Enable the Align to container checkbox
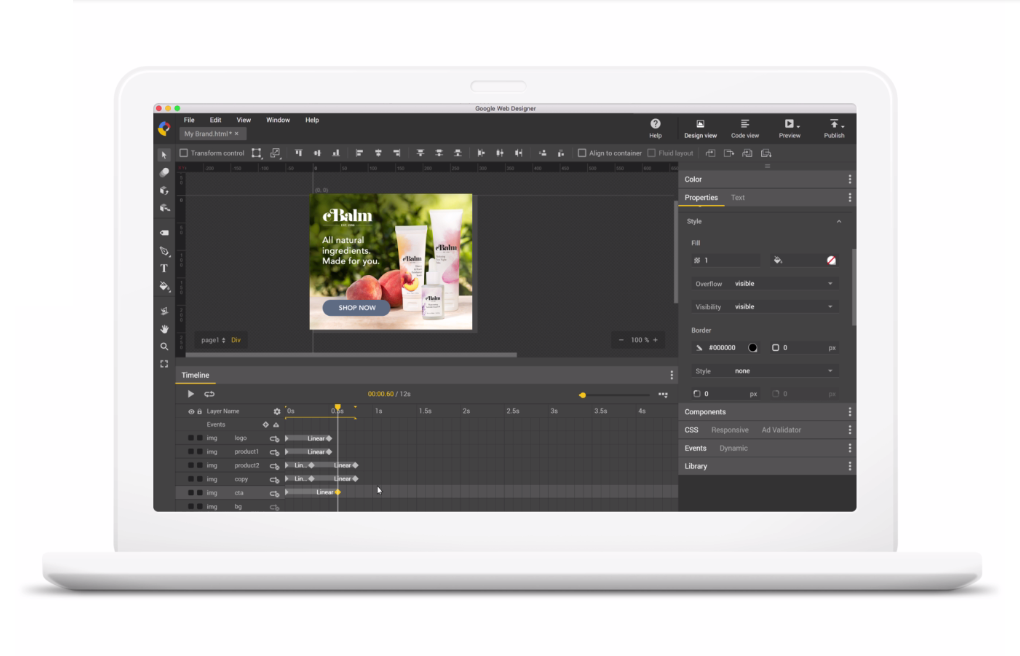1020x656 pixels. [582, 153]
